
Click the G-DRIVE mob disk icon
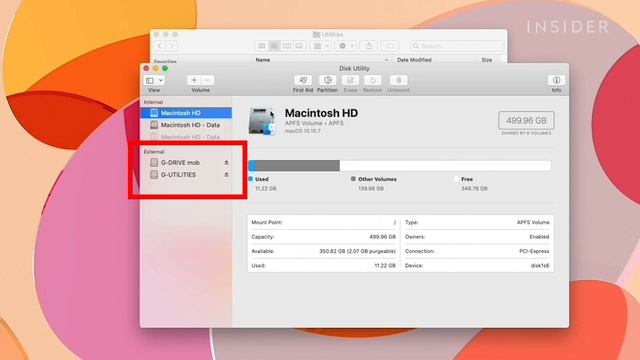(154, 162)
